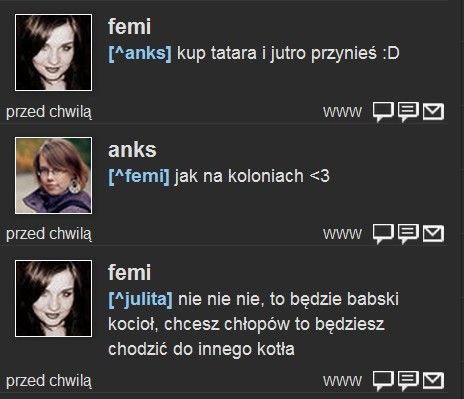Click the femi username heading of first post
Screen dimensions: 464x399
[129, 26]
